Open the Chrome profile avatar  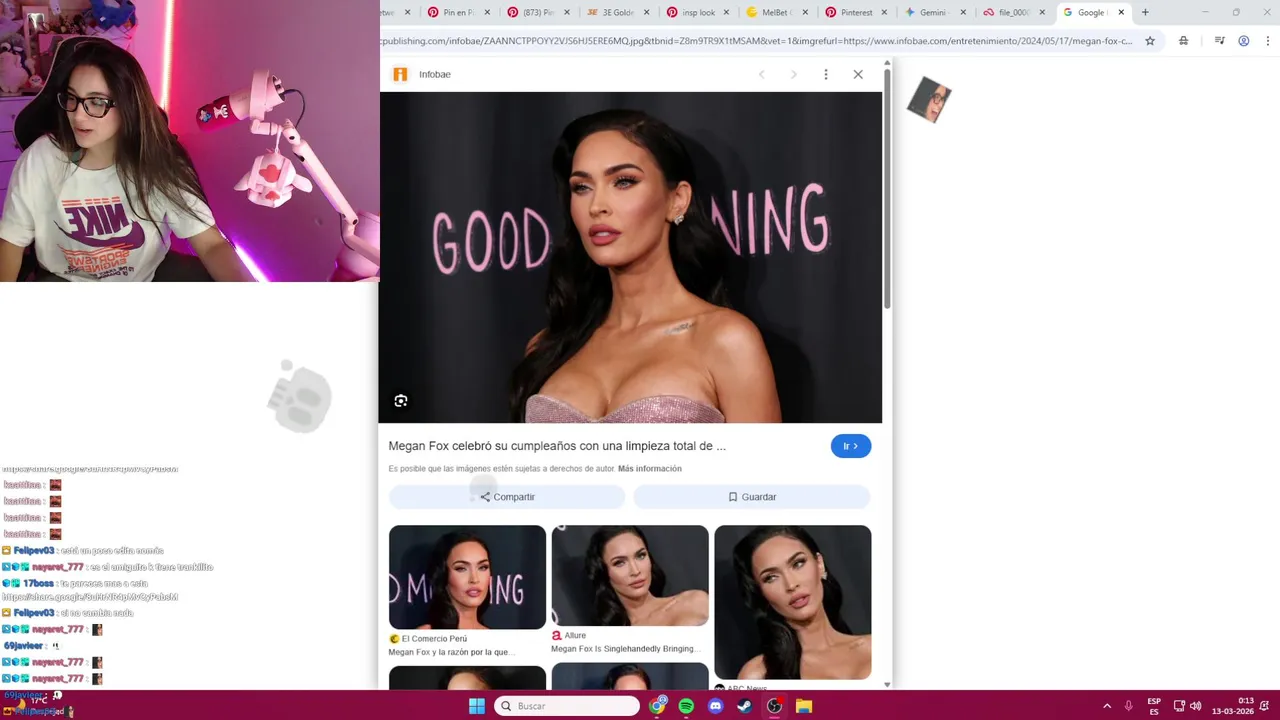(x=1244, y=41)
